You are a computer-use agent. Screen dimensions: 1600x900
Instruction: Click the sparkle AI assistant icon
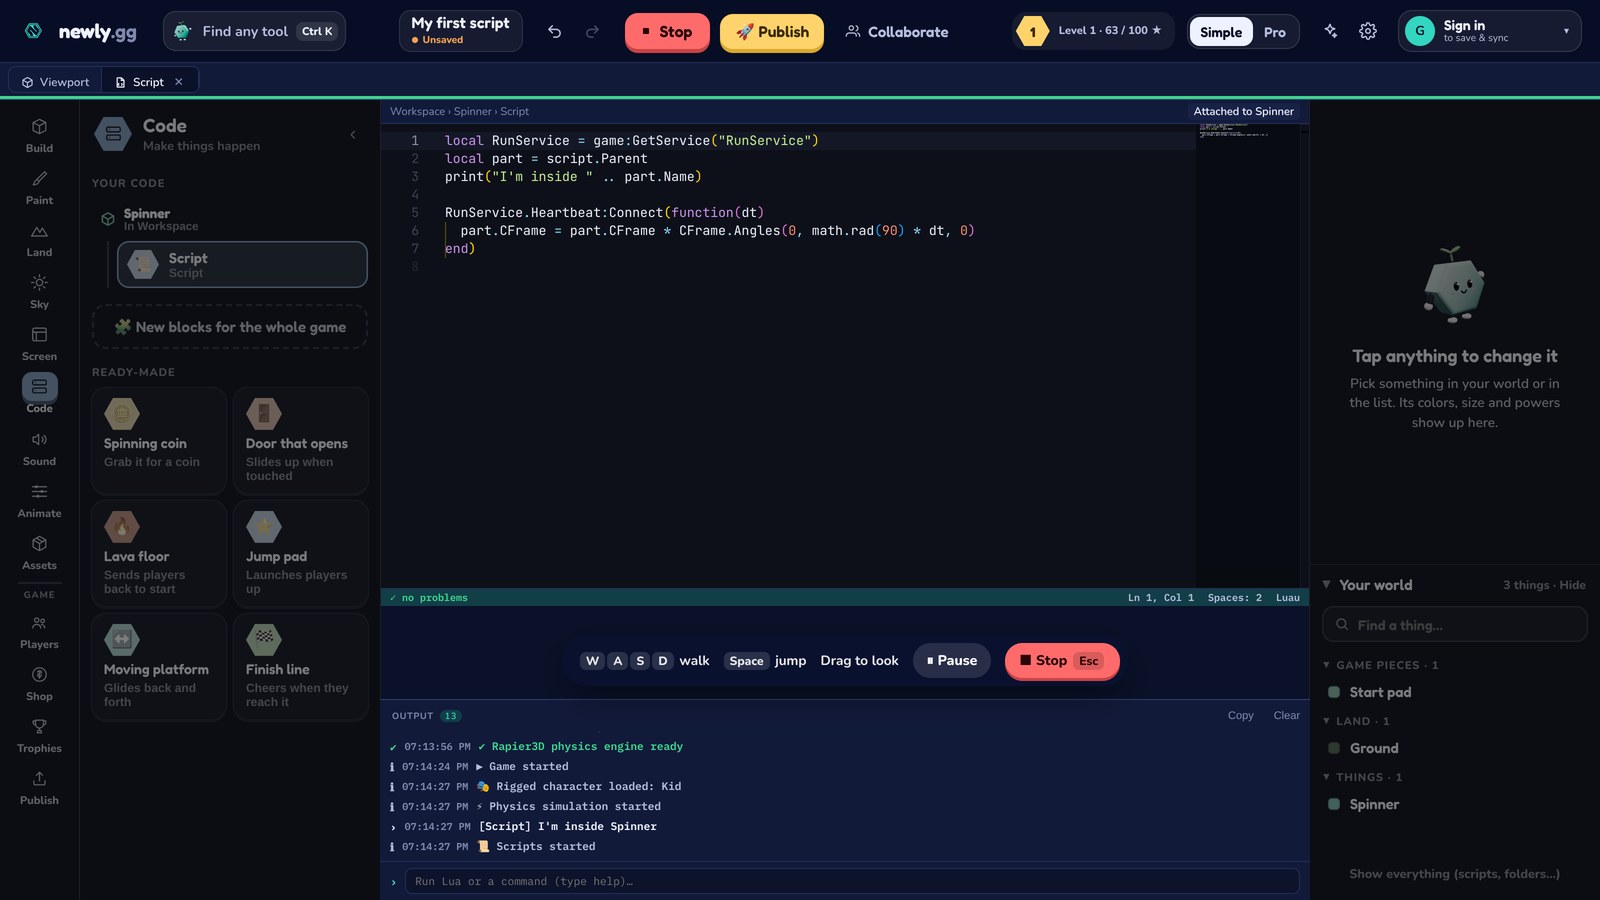click(1330, 32)
